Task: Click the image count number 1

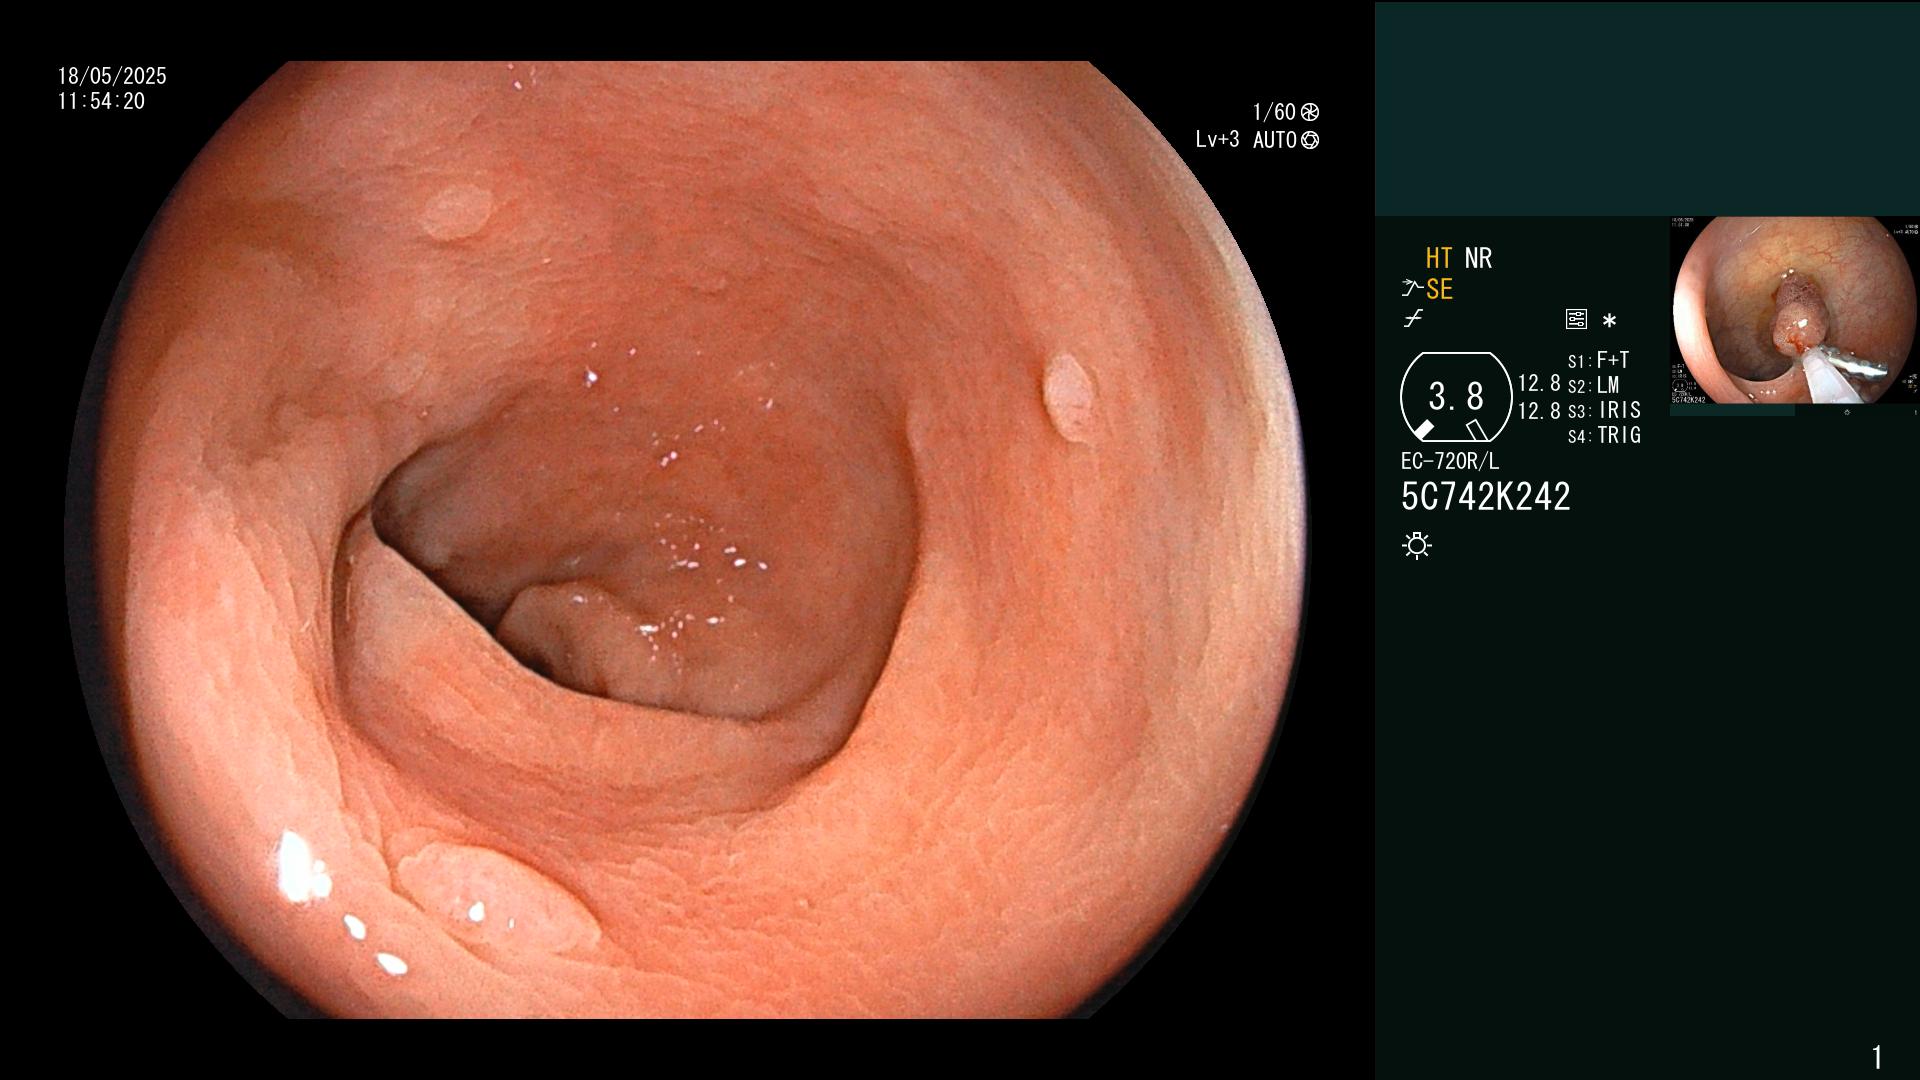Action: pyautogui.click(x=1877, y=1057)
